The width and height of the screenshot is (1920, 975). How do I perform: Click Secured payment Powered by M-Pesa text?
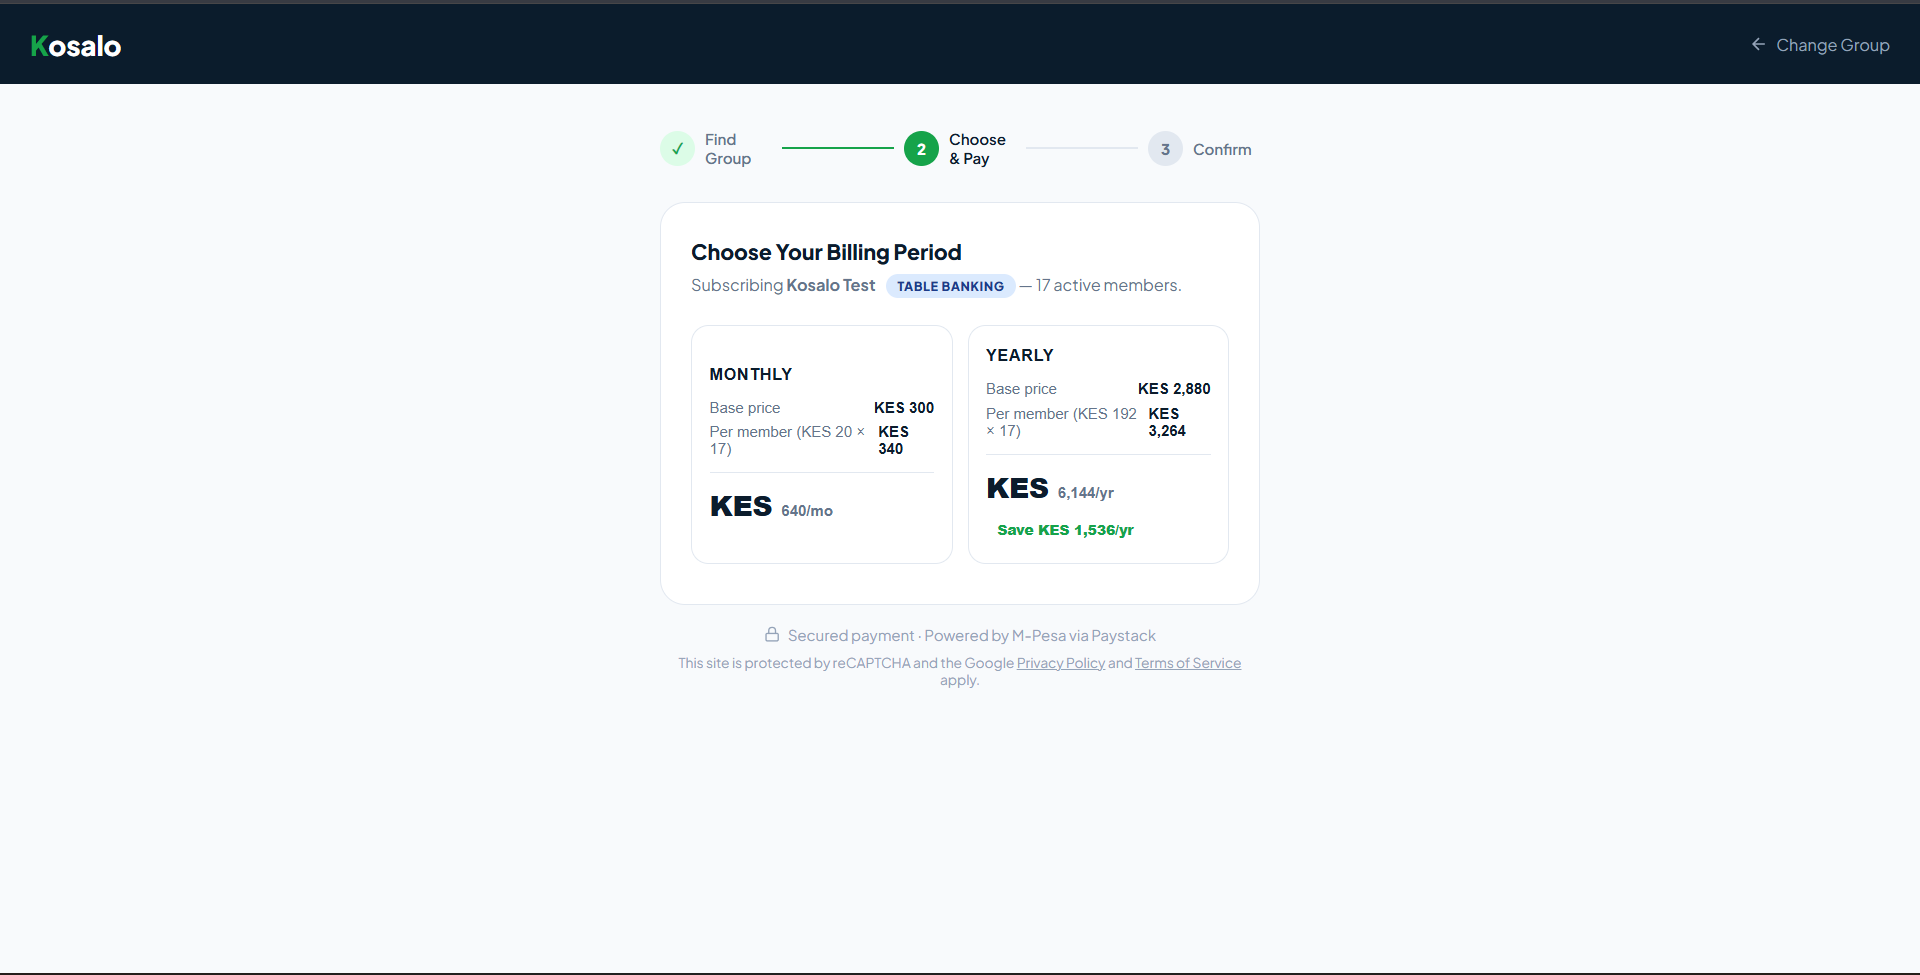point(972,635)
